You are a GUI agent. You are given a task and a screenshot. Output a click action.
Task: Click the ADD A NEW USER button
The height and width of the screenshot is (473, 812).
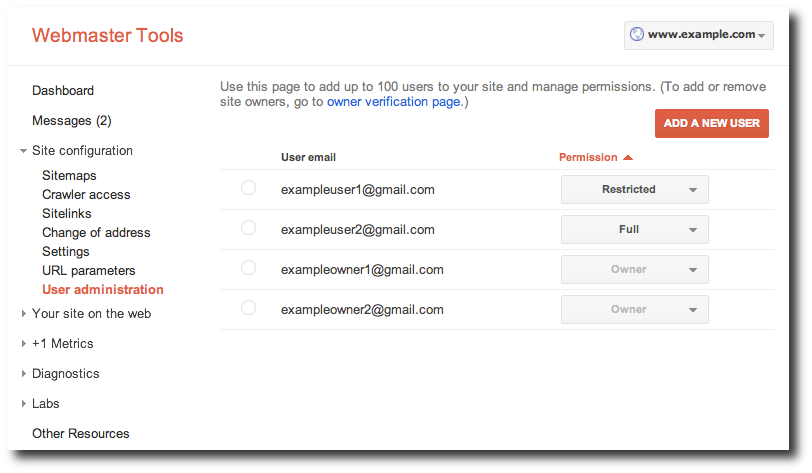[711, 123]
